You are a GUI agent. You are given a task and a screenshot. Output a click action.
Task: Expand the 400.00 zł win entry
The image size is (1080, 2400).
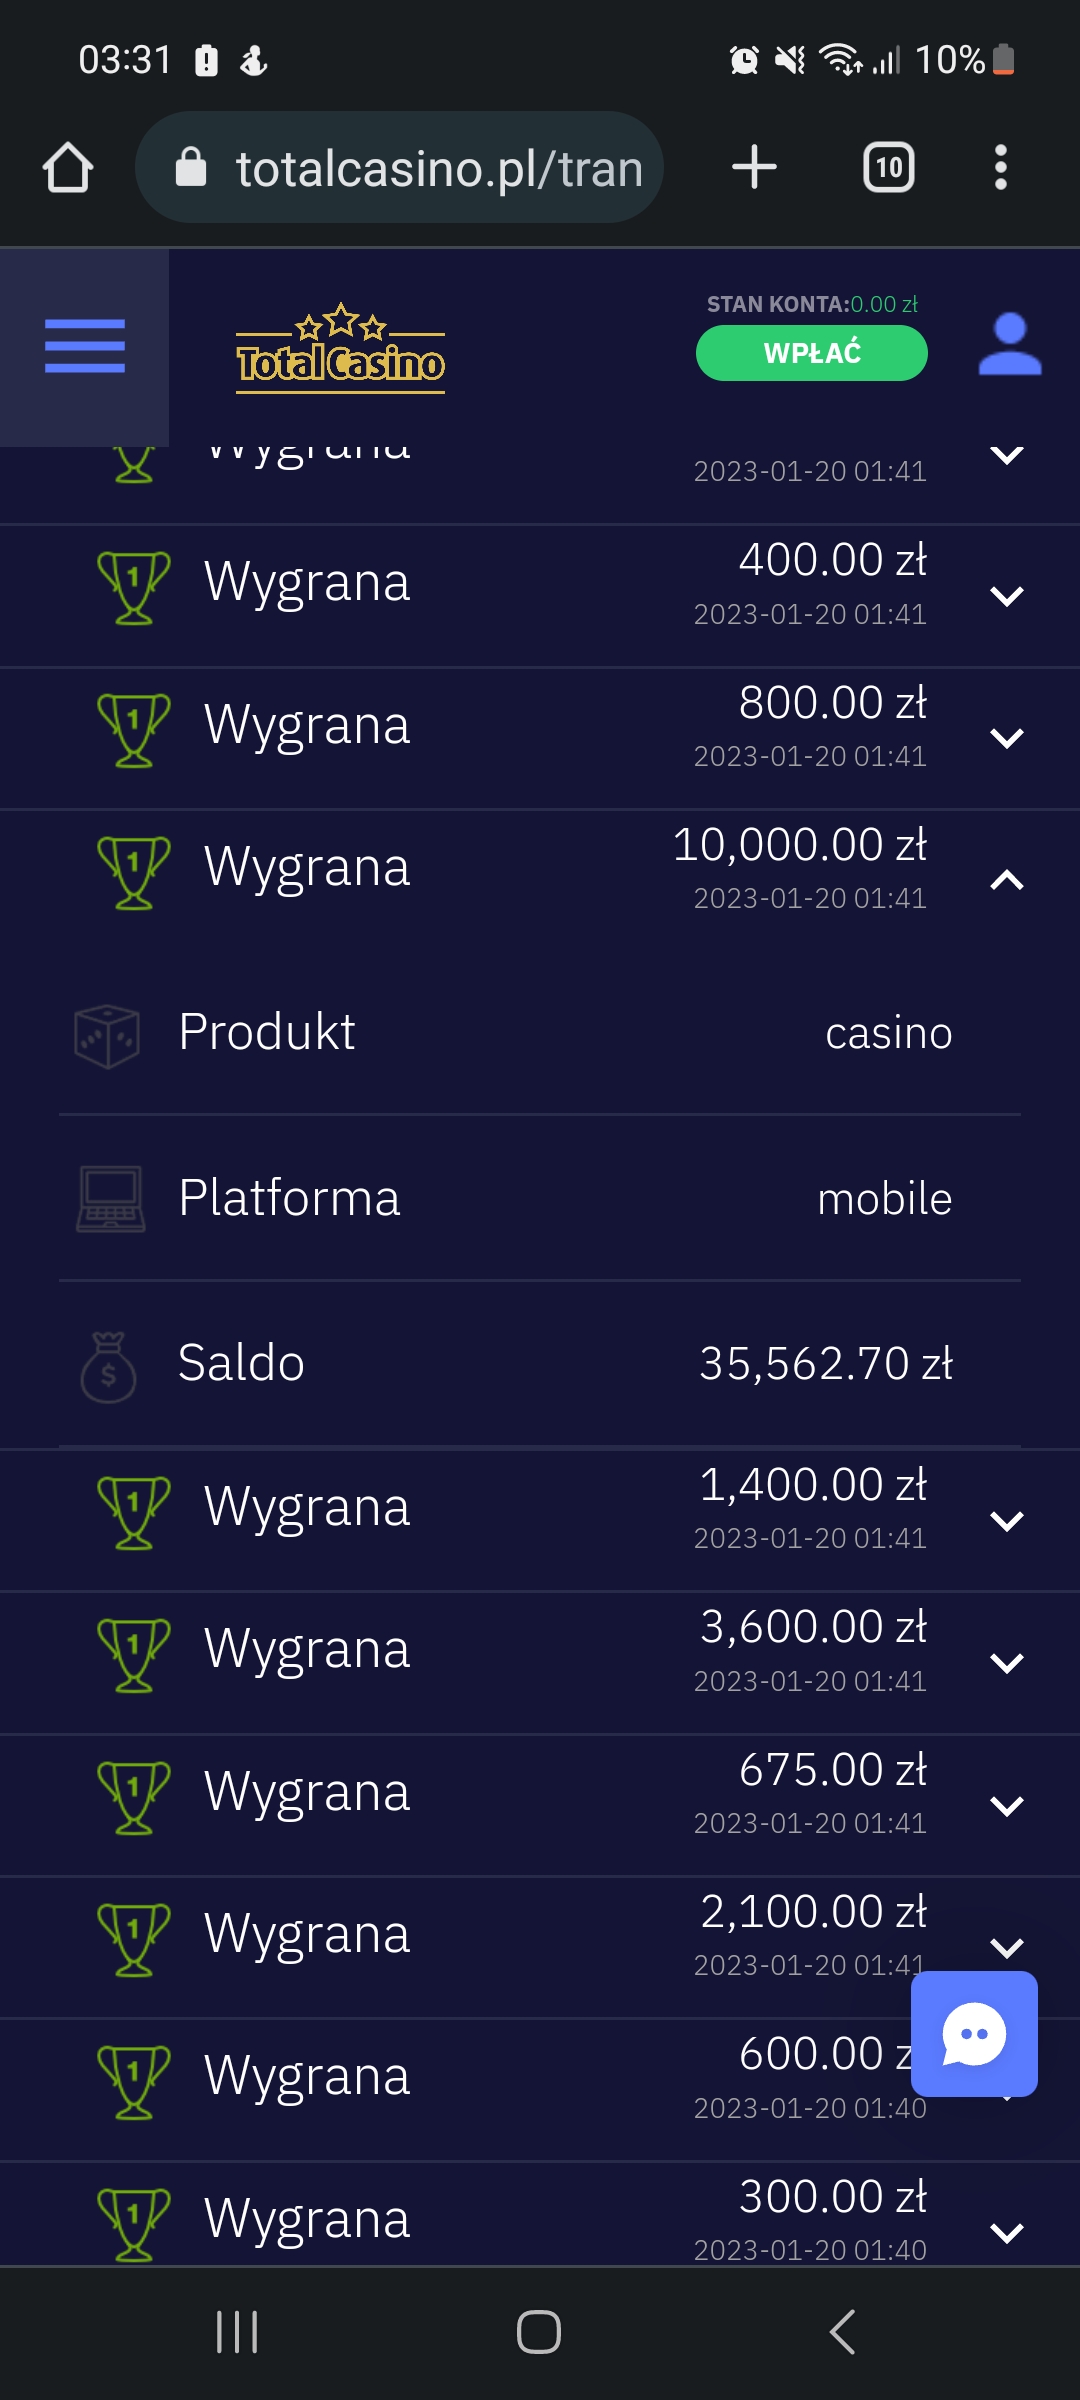[x=1006, y=596]
